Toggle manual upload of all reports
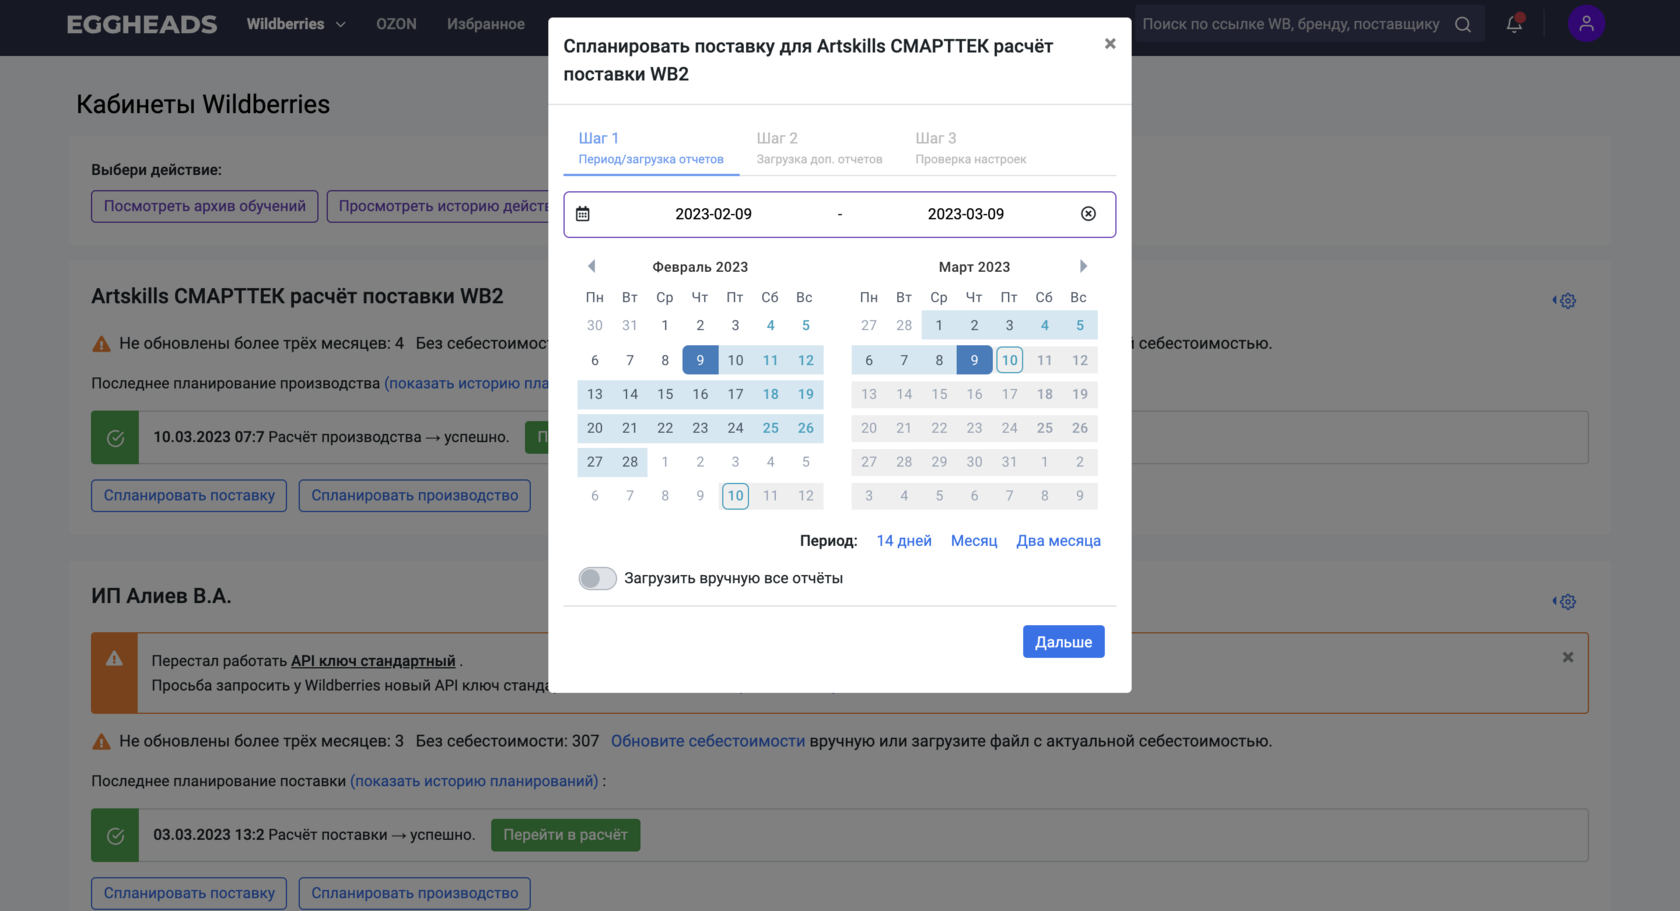The width and height of the screenshot is (1680, 911). pyautogui.click(x=598, y=578)
